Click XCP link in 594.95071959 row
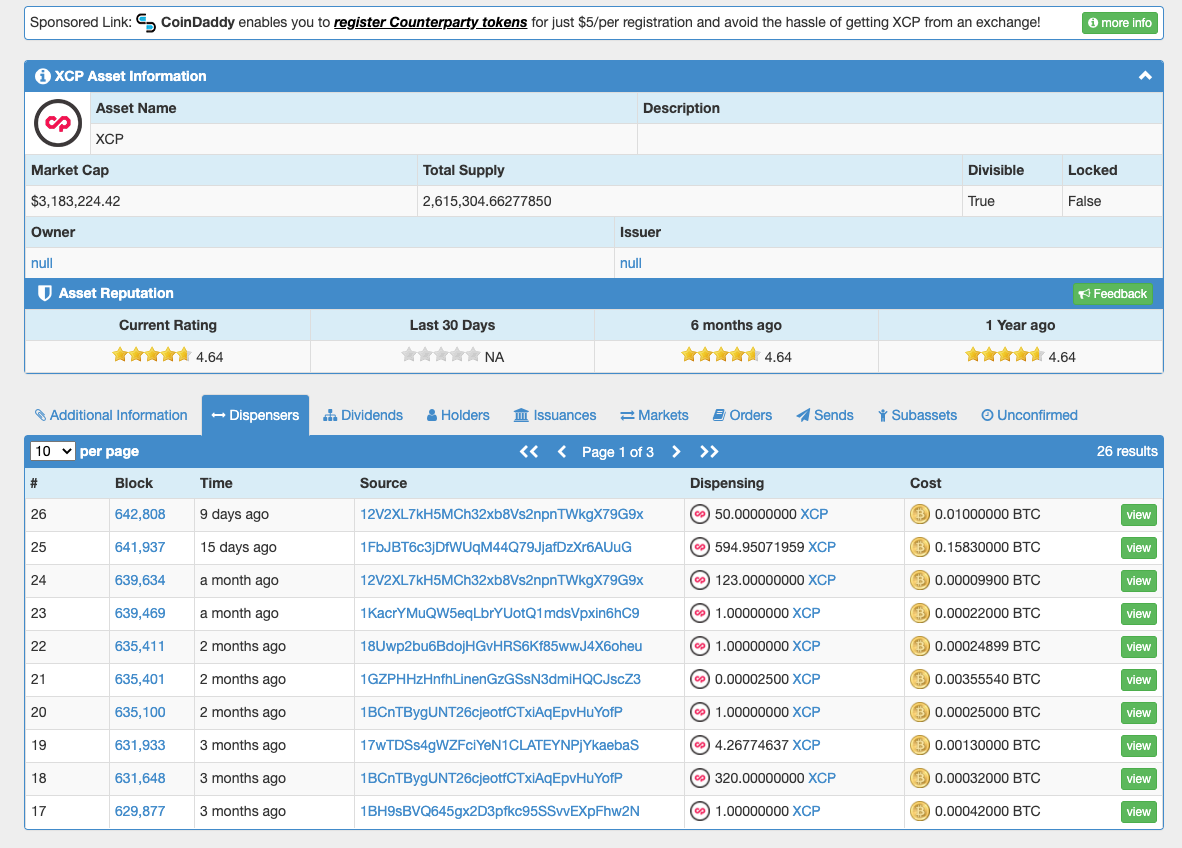The image size is (1182, 848). (822, 547)
